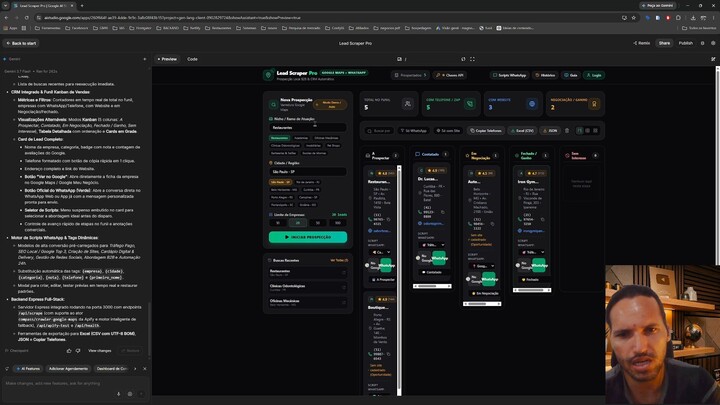Select the Curitiba - PR city chip
The height and width of the screenshot is (405, 720).
(x=311, y=190)
